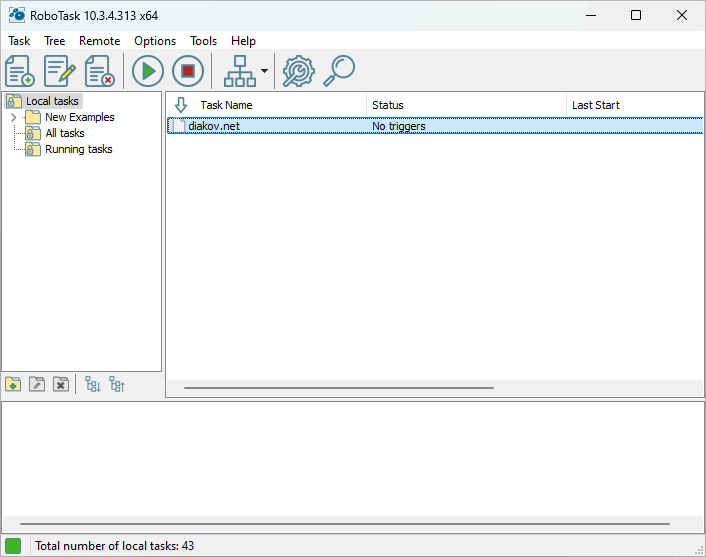Open the Remote menu
Screen dimensions: 706x557
100,41
